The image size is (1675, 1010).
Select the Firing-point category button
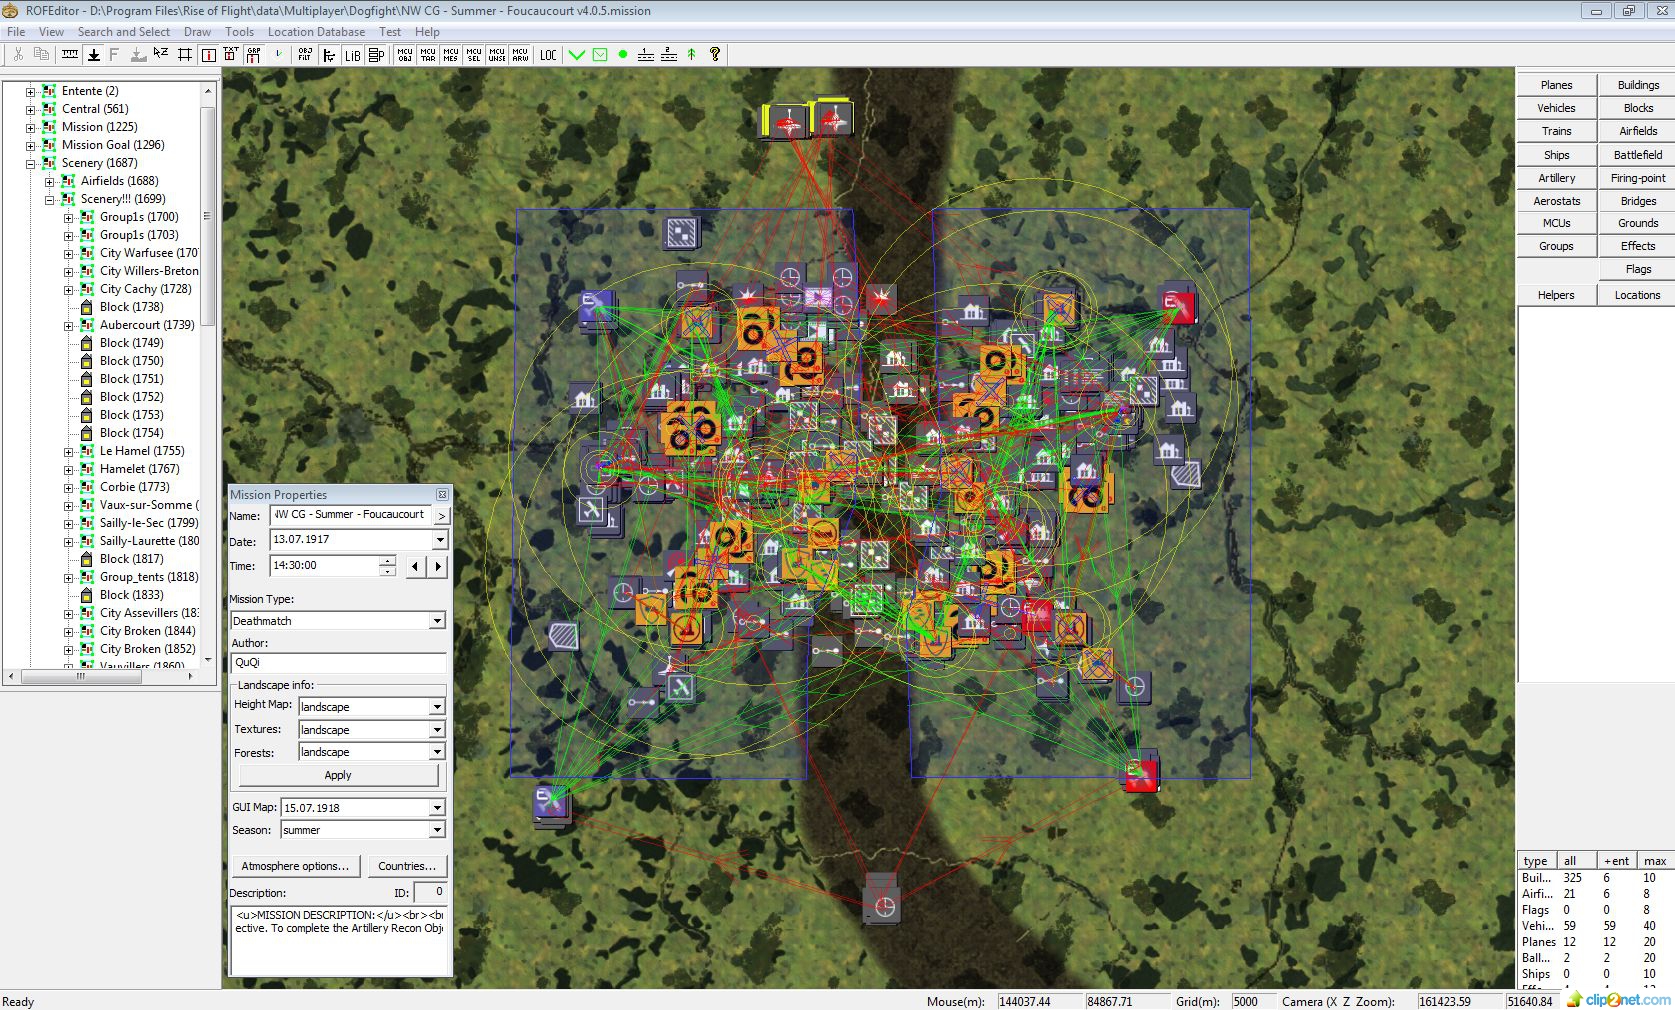coord(1637,178)
